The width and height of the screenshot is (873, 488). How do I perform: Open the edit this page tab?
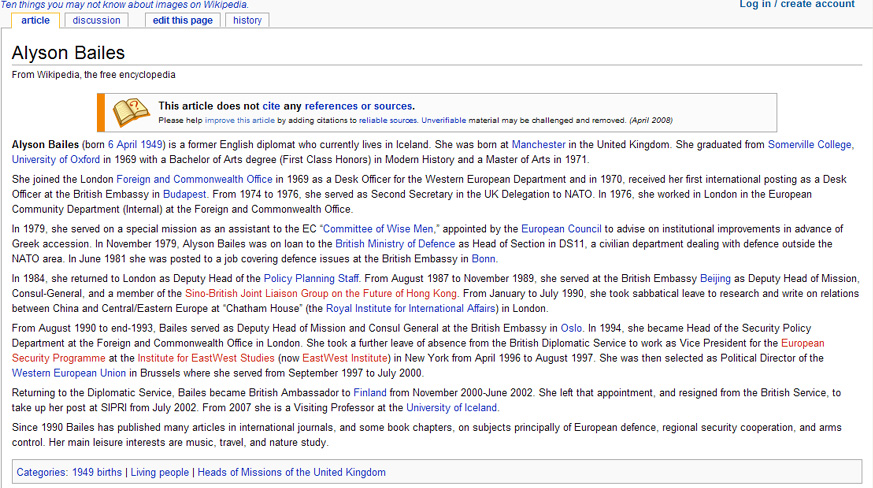182,20
